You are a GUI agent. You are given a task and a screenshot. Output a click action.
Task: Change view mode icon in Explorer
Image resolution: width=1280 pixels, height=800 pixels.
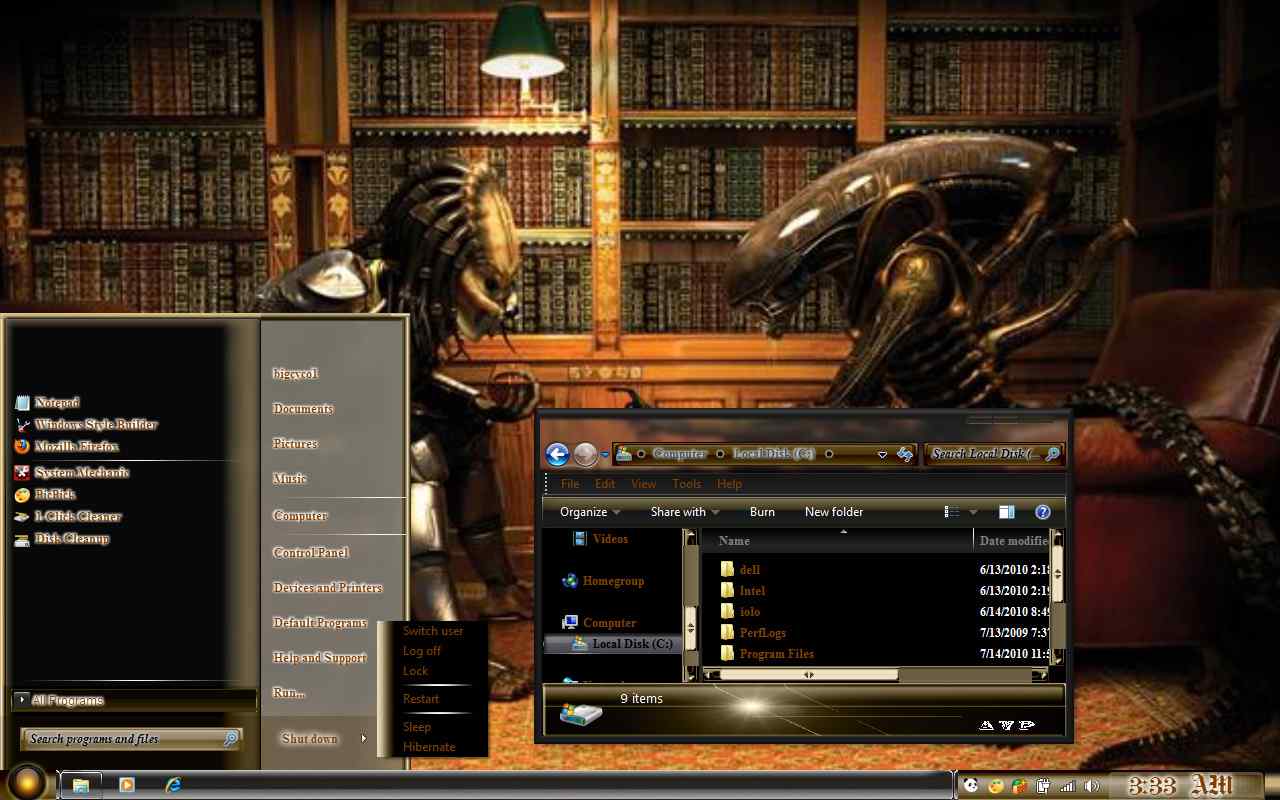952,512
